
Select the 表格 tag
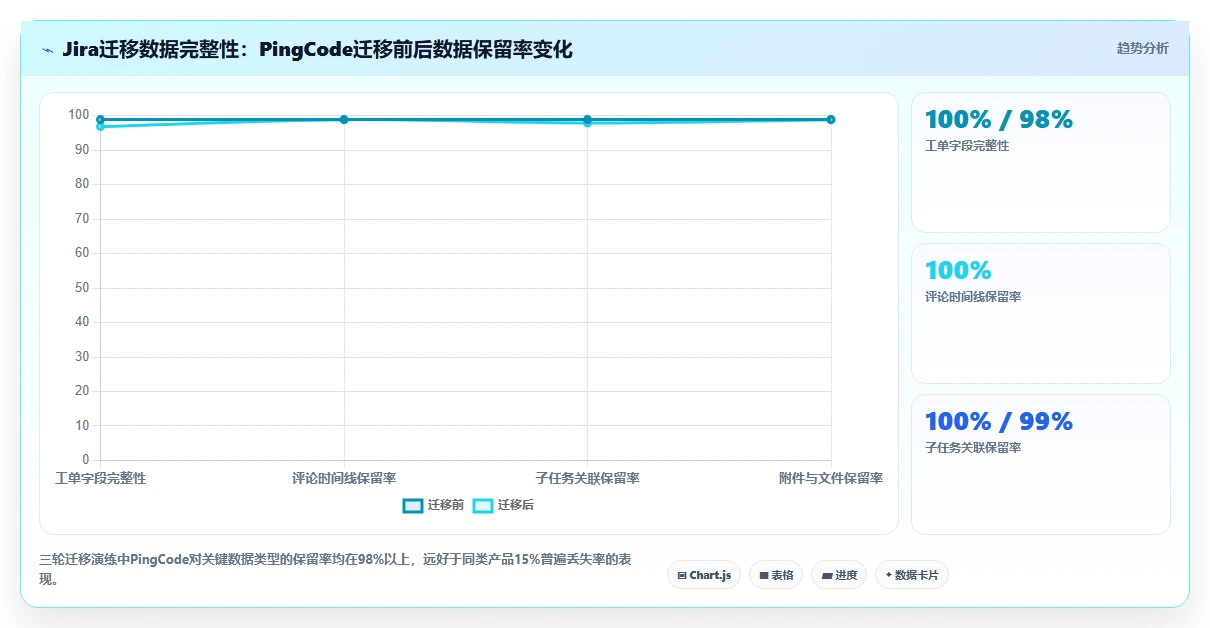click(x=776, y=575)
